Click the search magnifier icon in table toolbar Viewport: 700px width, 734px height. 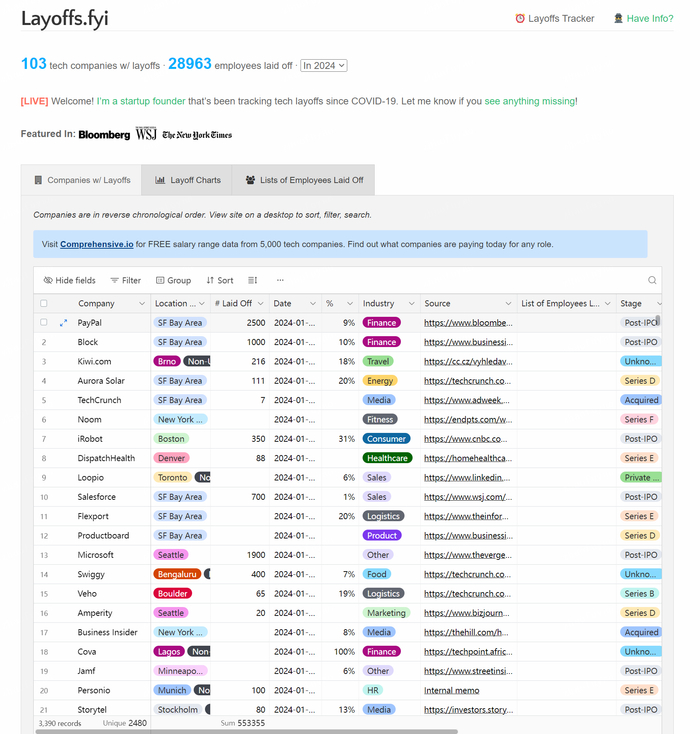[x=652, y=280]
